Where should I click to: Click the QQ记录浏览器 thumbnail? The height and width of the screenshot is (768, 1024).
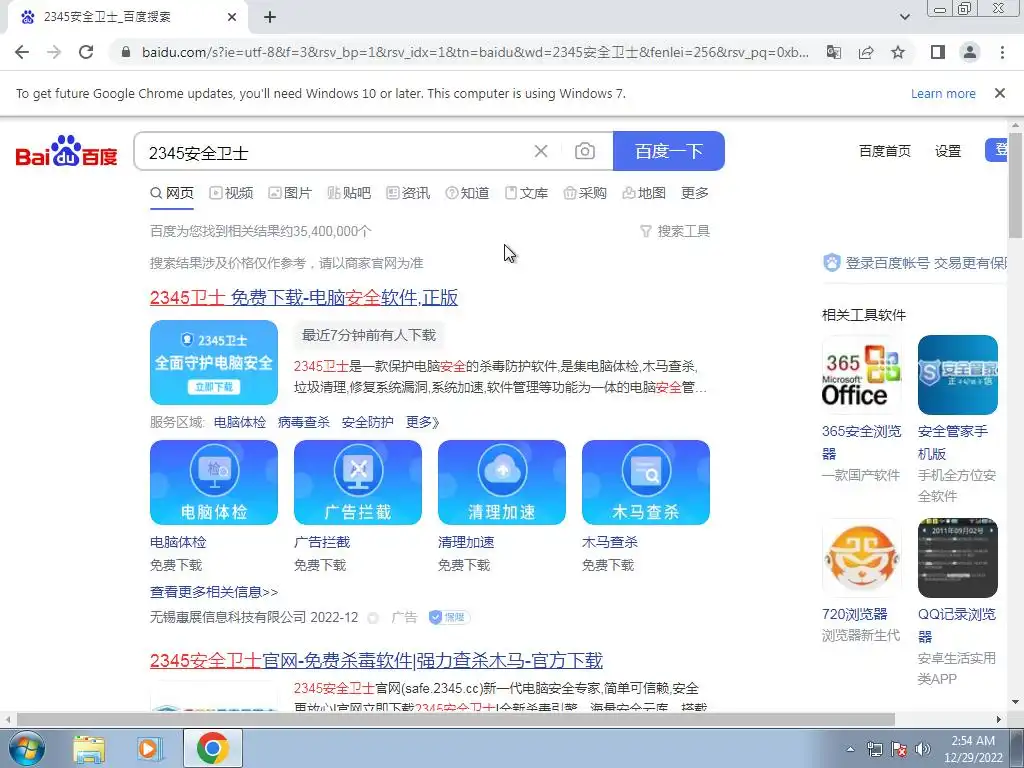click(957, 558)
